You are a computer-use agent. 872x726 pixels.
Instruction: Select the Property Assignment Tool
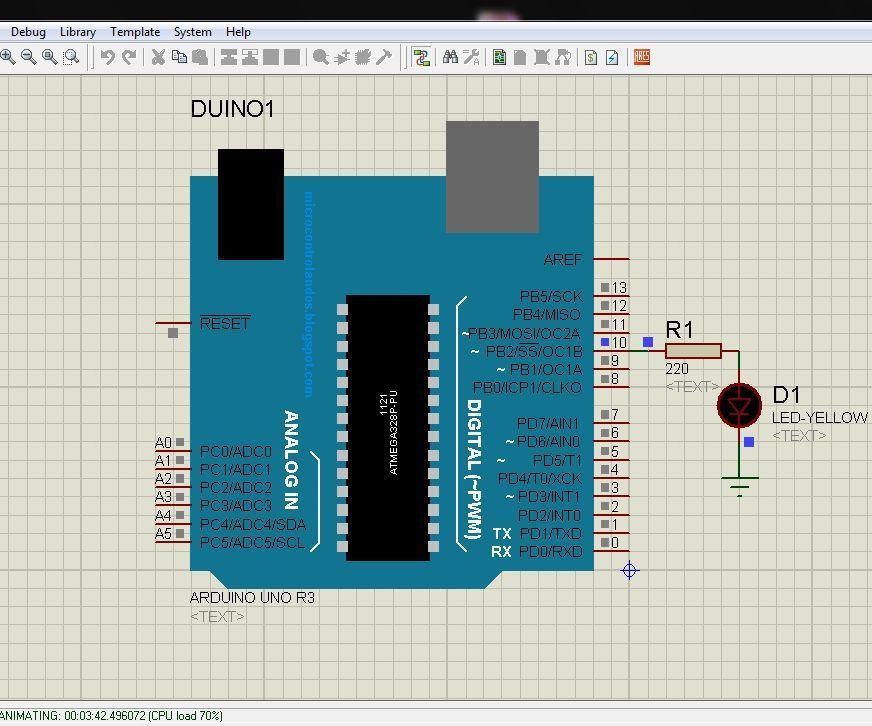(x=470, y=57)
